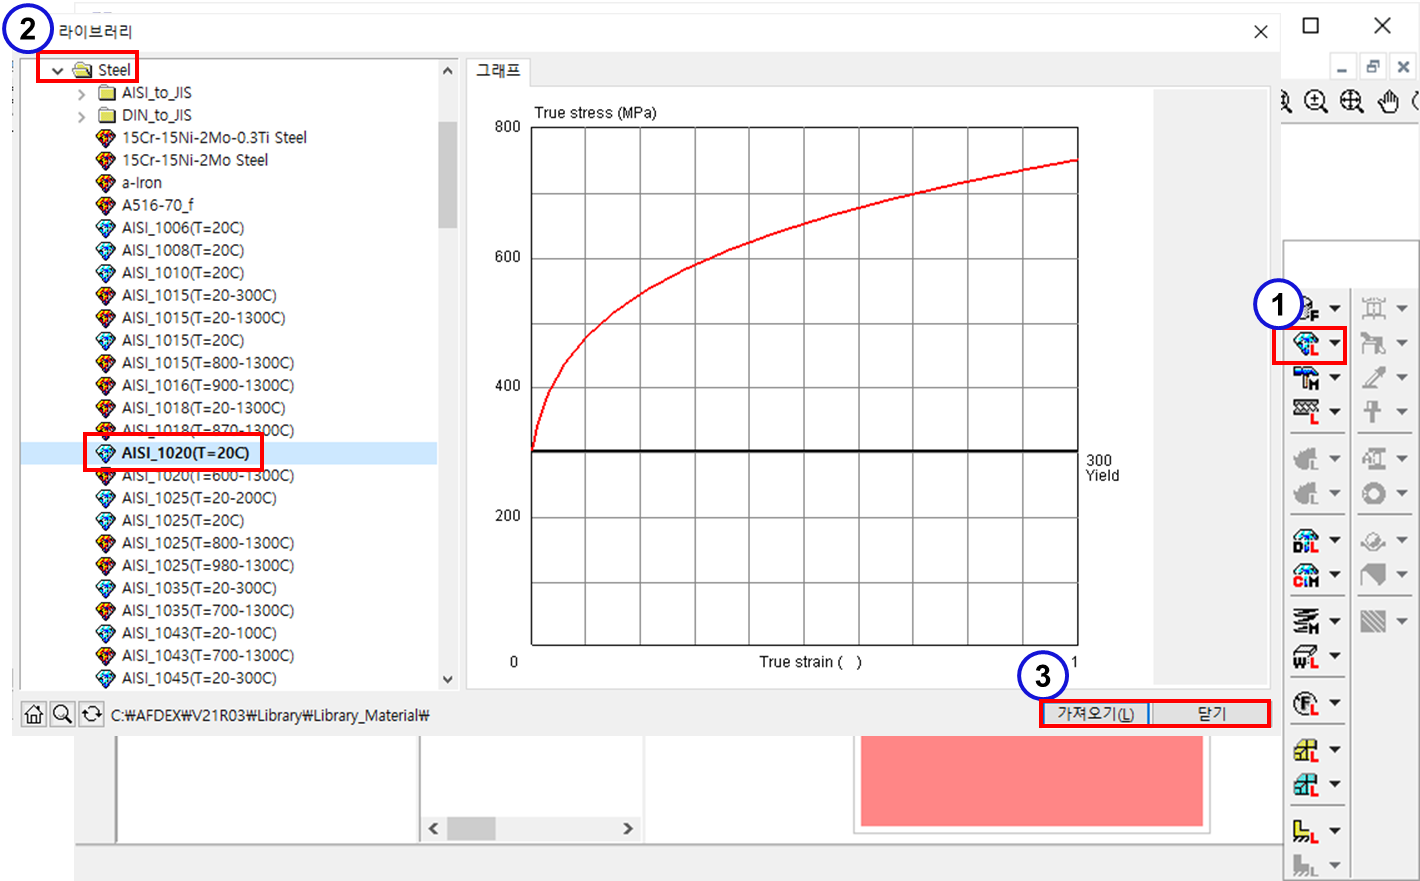The image size is (1420, 881).
Task: Collapse the Steel folder in tree
Action: (x=57, y=70)
